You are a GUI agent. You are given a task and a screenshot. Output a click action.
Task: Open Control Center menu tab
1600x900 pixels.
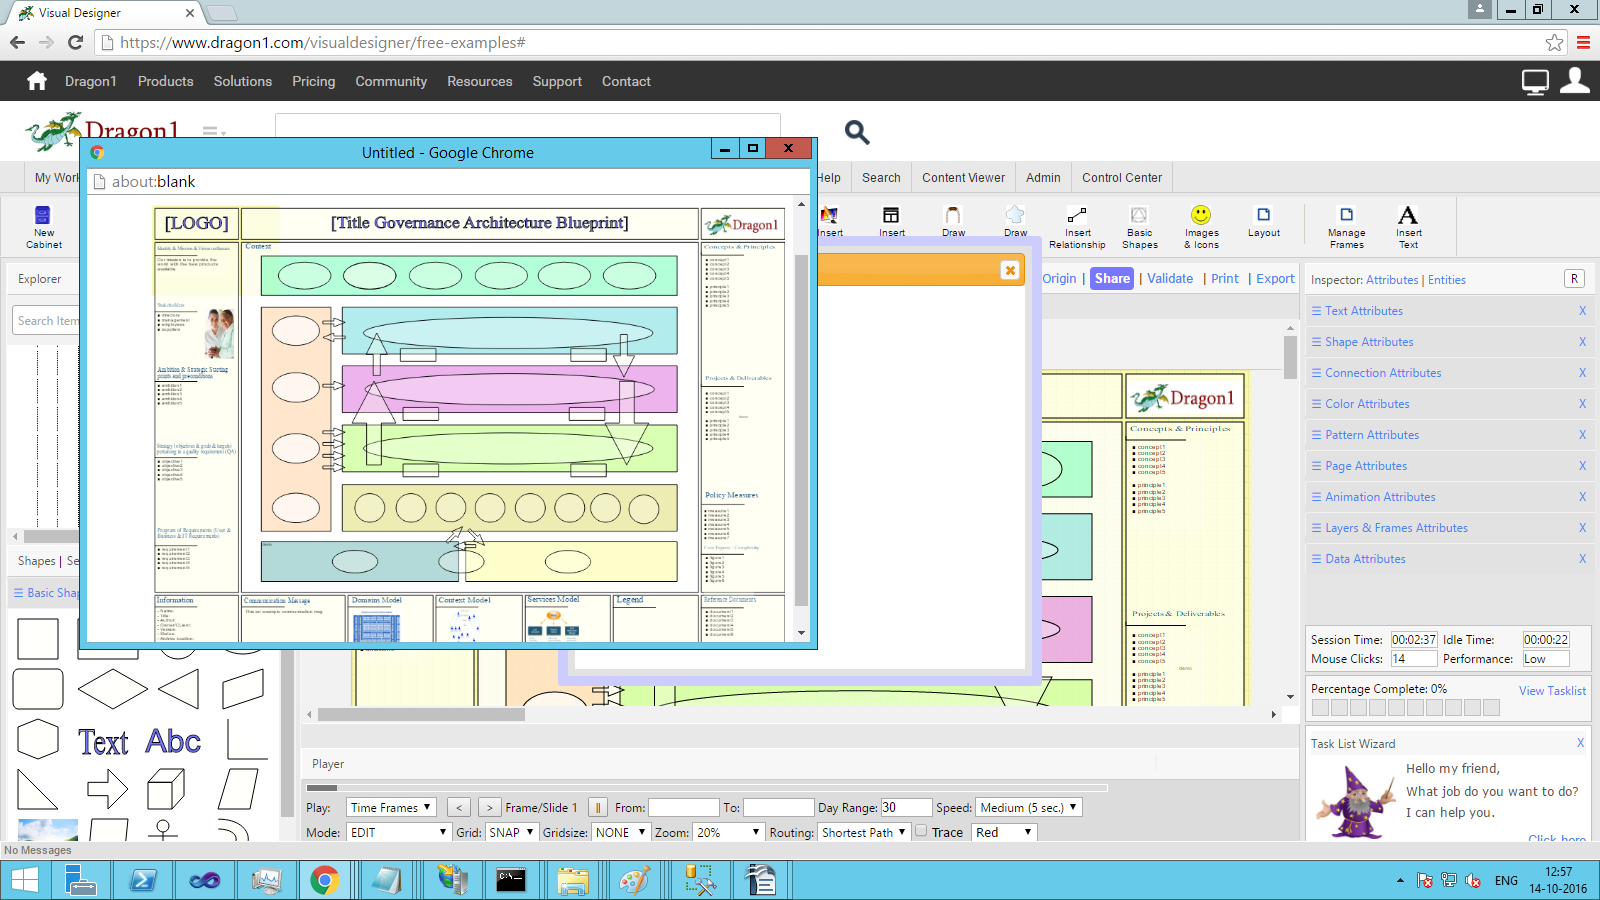click(x=1122, y=177)
